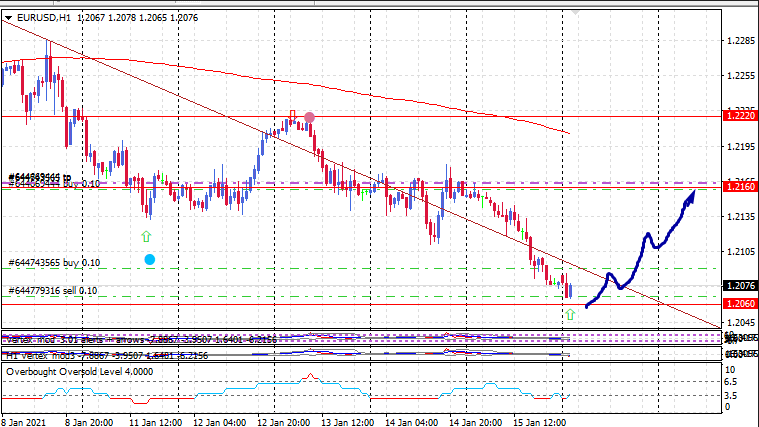
Task: Click the 13 Jan 12:00 time label
Action: point(348,422)
